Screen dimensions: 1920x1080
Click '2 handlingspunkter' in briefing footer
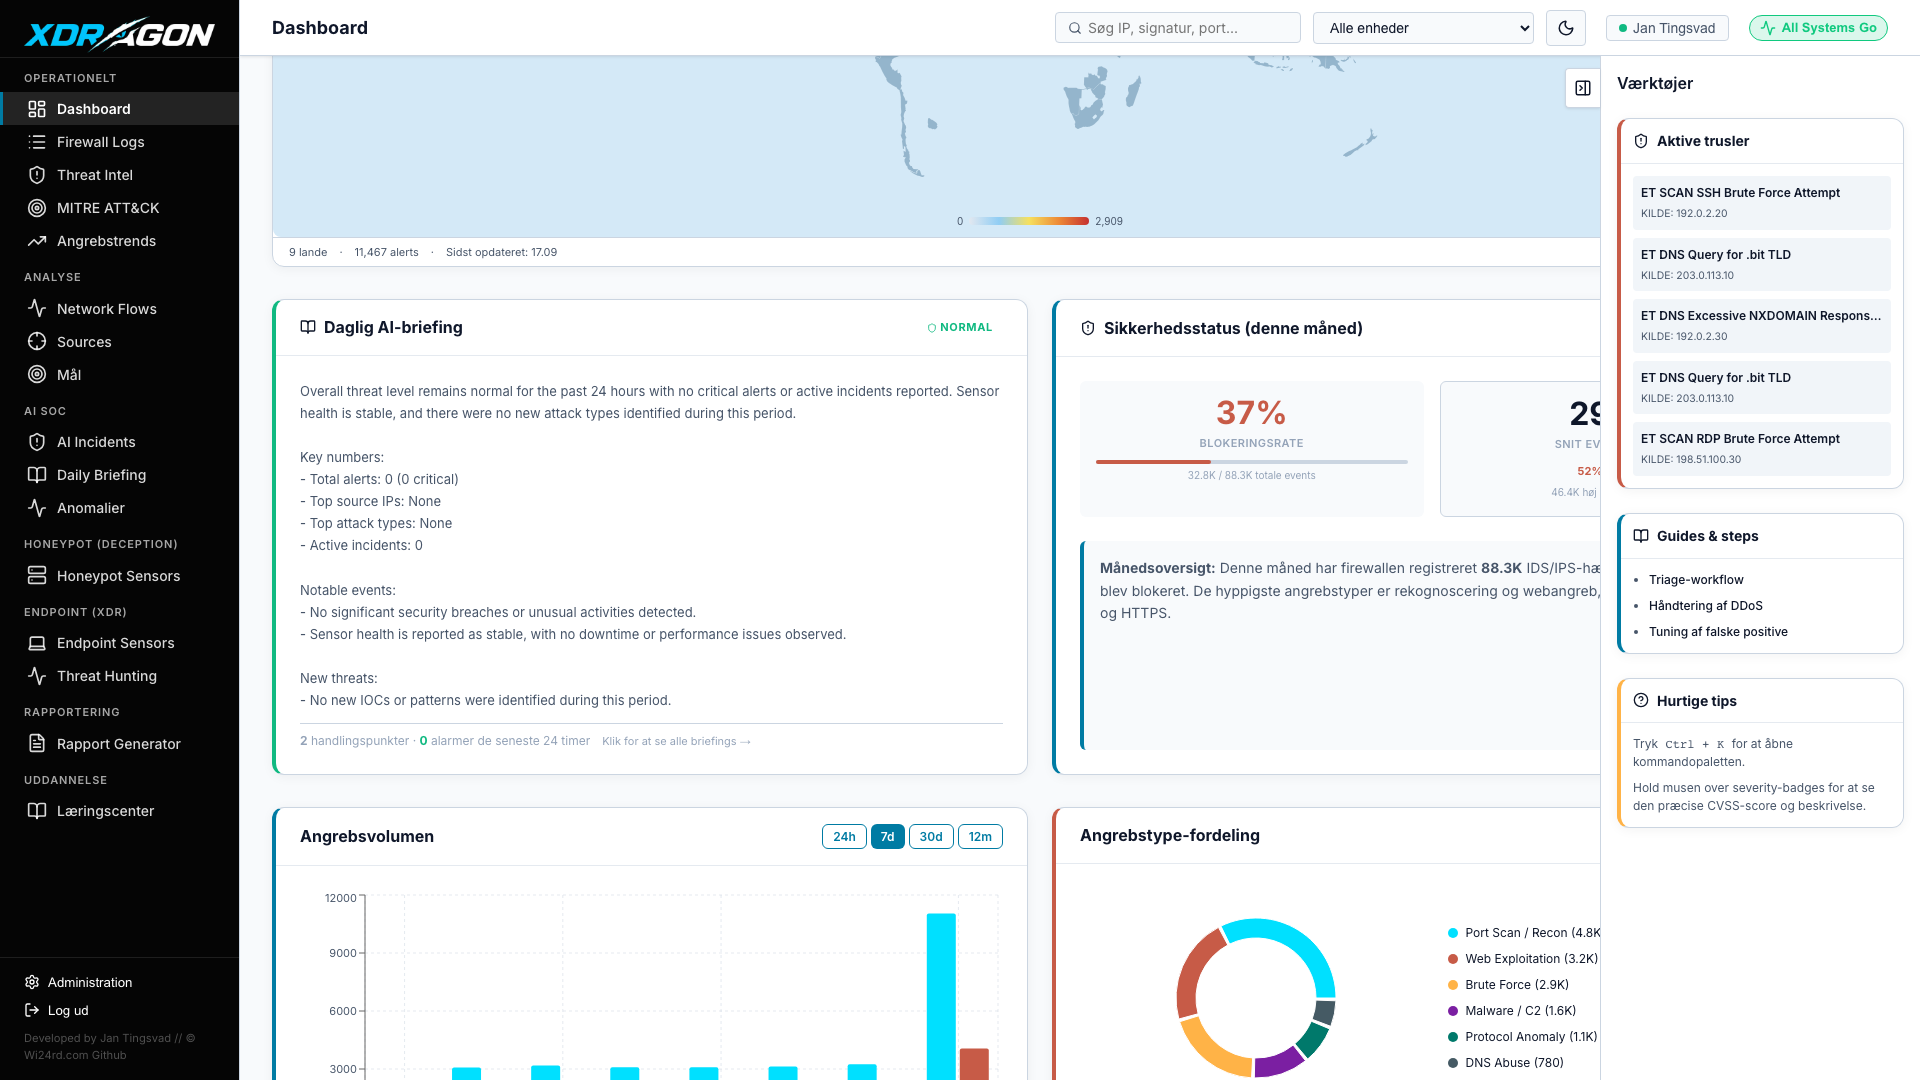tap(354, 741)
